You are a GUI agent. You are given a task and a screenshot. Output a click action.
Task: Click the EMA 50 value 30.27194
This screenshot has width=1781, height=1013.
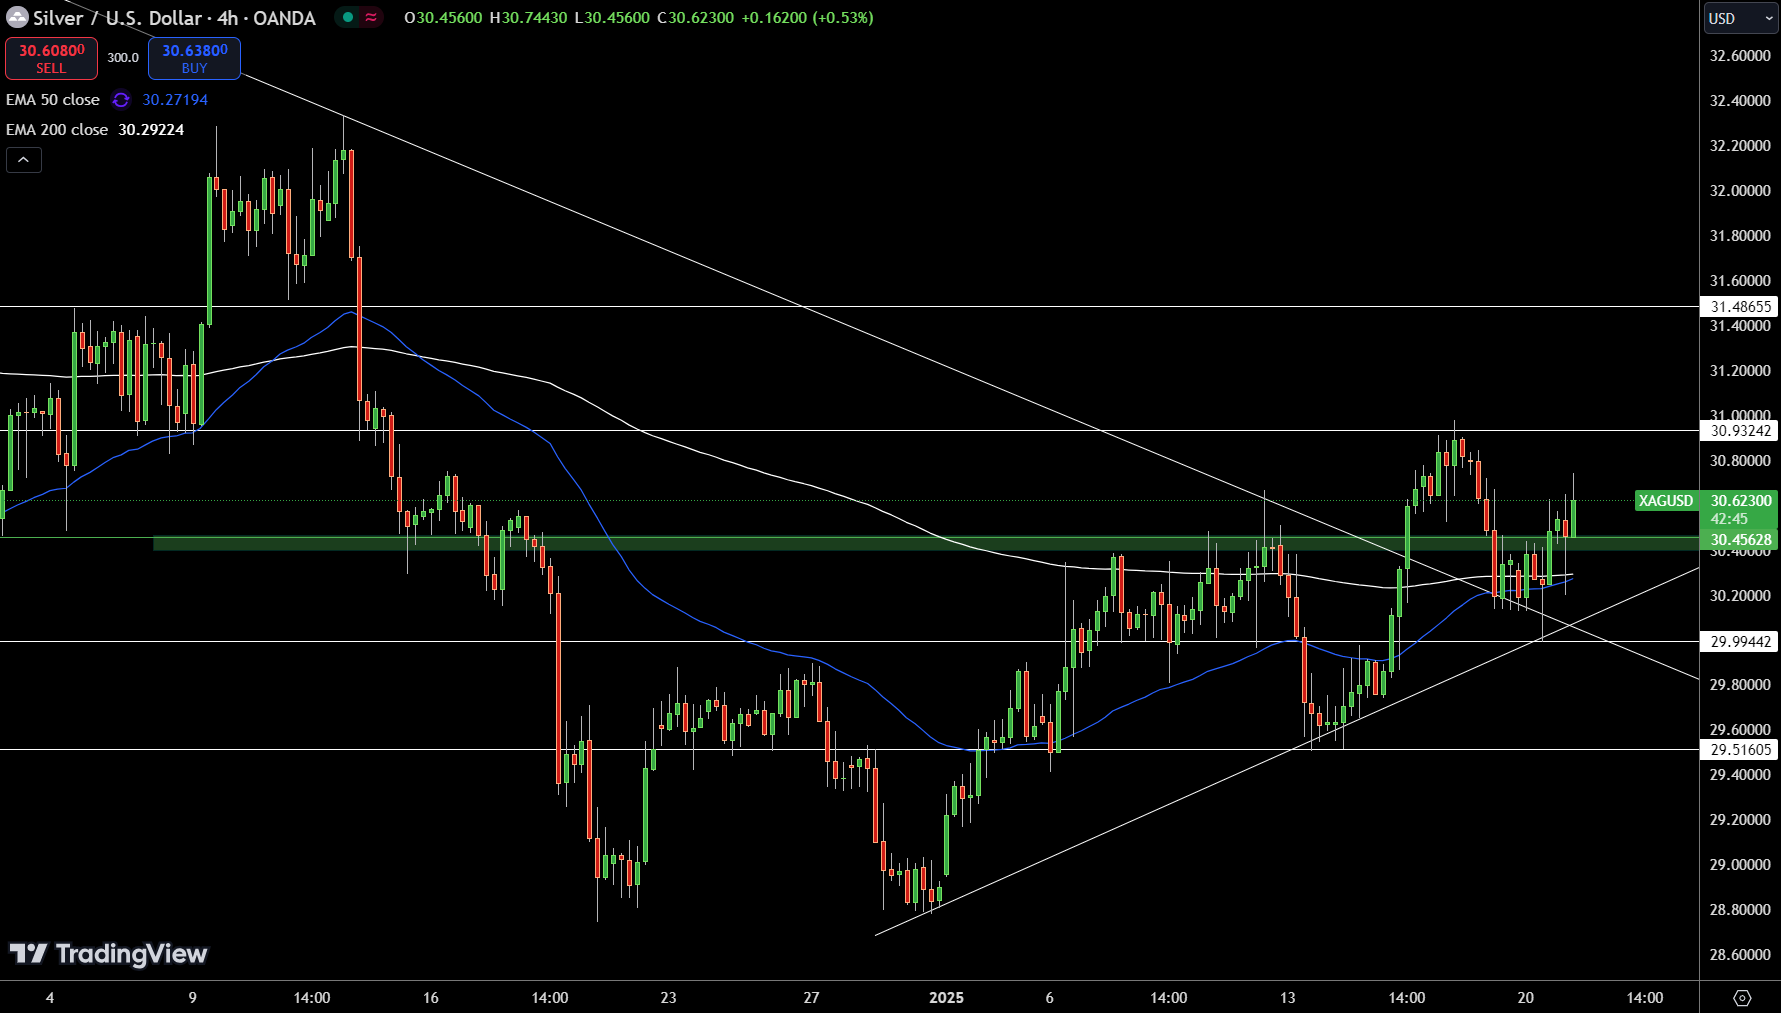click(175, 100)
